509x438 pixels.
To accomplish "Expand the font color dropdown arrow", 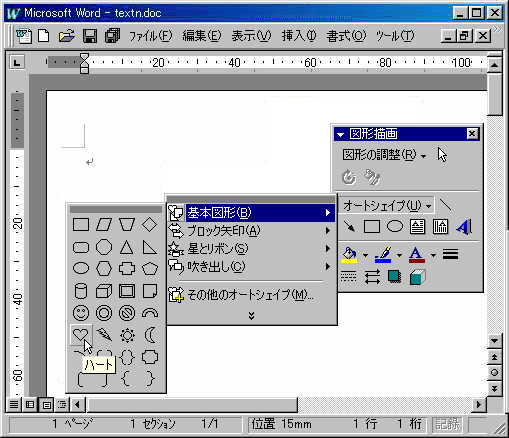I will 433,255.
